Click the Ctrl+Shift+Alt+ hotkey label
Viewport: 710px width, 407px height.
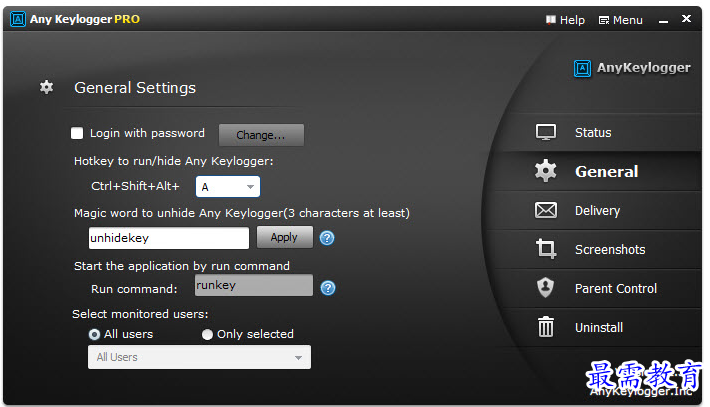135,186
